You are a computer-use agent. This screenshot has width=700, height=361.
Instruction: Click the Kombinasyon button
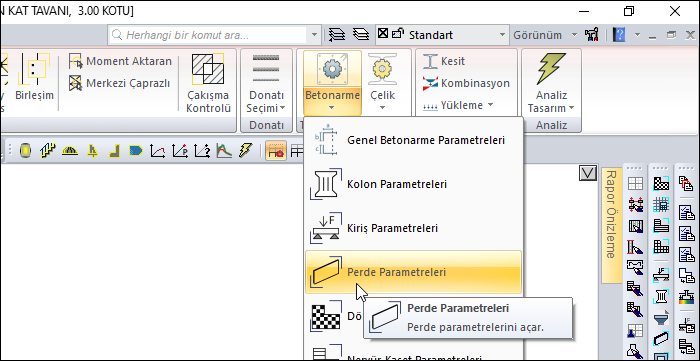click(x=466, y=83)
